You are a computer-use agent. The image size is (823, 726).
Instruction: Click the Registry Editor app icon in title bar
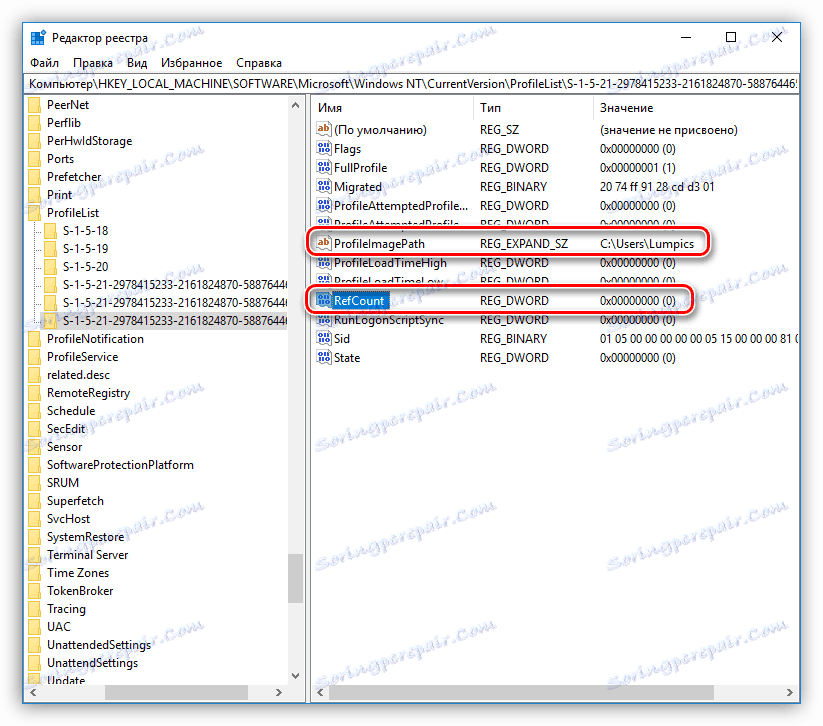38,38
